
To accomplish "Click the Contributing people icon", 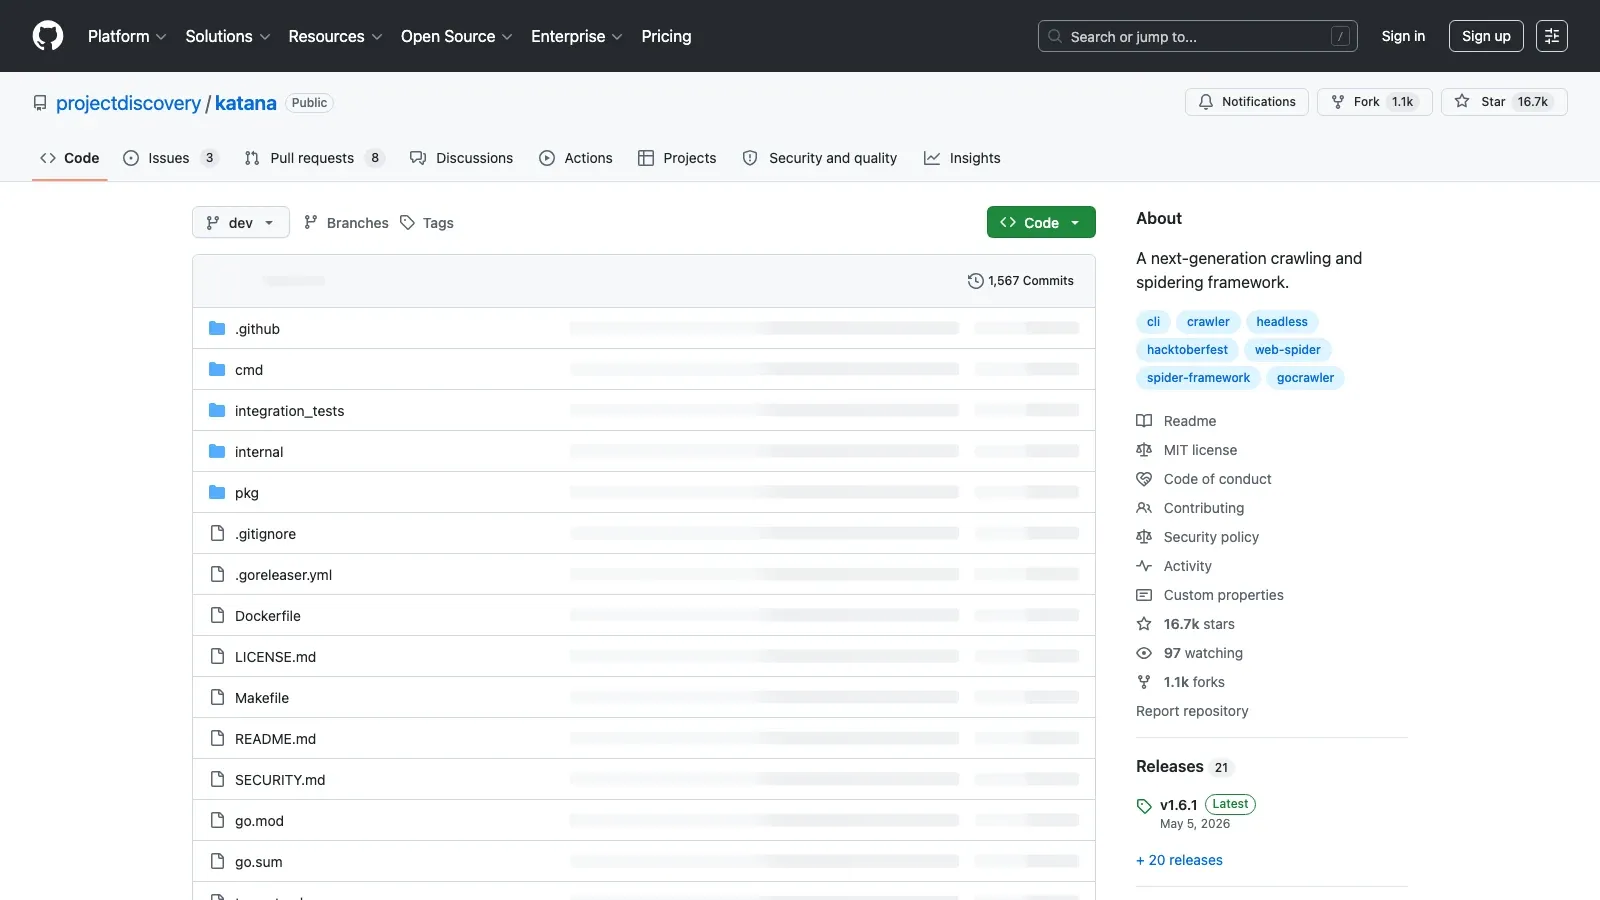I will pyautogui.click(x=1144, y=508).
